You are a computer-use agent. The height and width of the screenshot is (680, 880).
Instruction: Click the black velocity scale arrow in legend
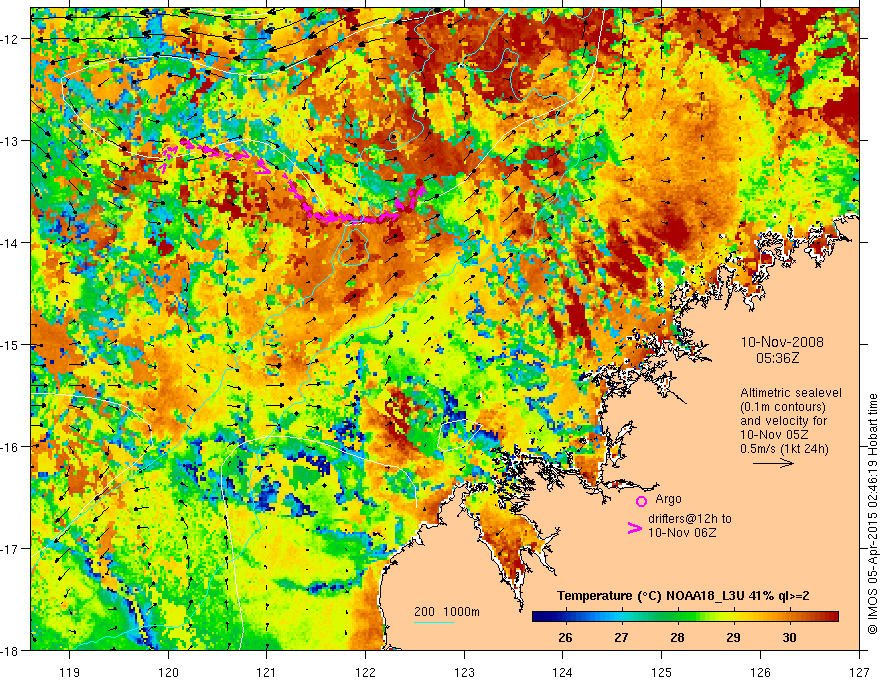tap(773, 463)
